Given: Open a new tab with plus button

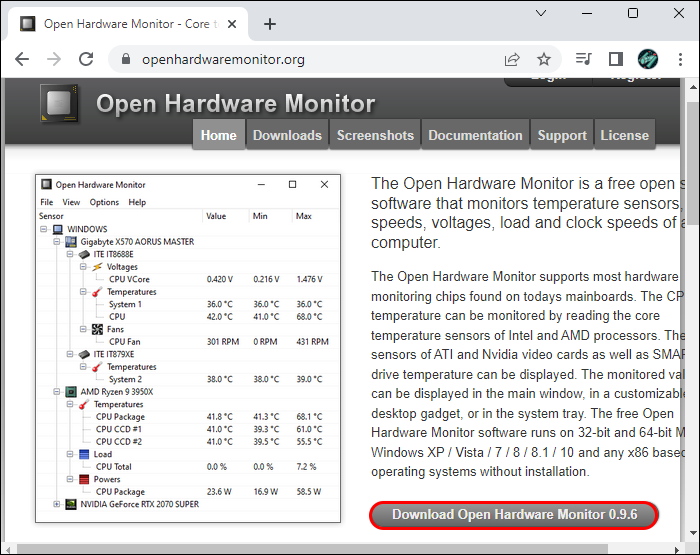Looking at the screenshot, I should (270, 24).
